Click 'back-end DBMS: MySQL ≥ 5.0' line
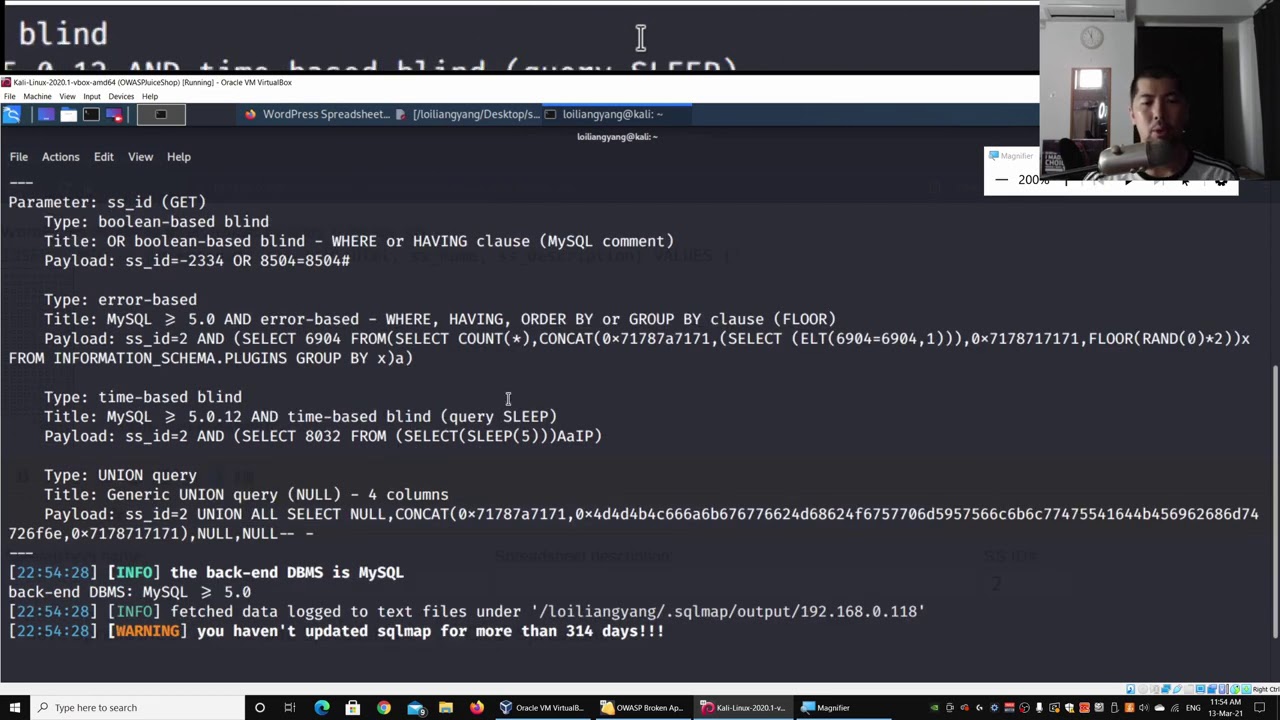 [x=130, y=592]
